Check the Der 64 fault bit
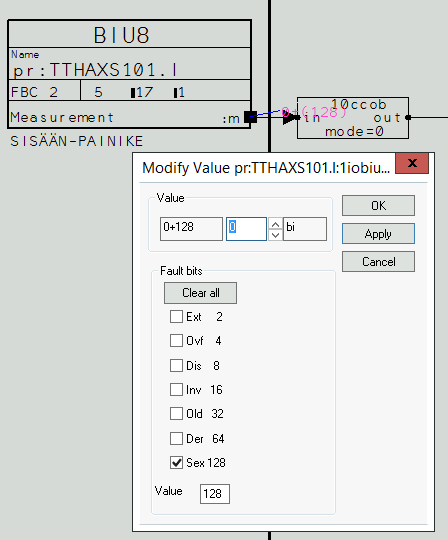The height and width of the screenshot is (540, 448). (176, 438)
